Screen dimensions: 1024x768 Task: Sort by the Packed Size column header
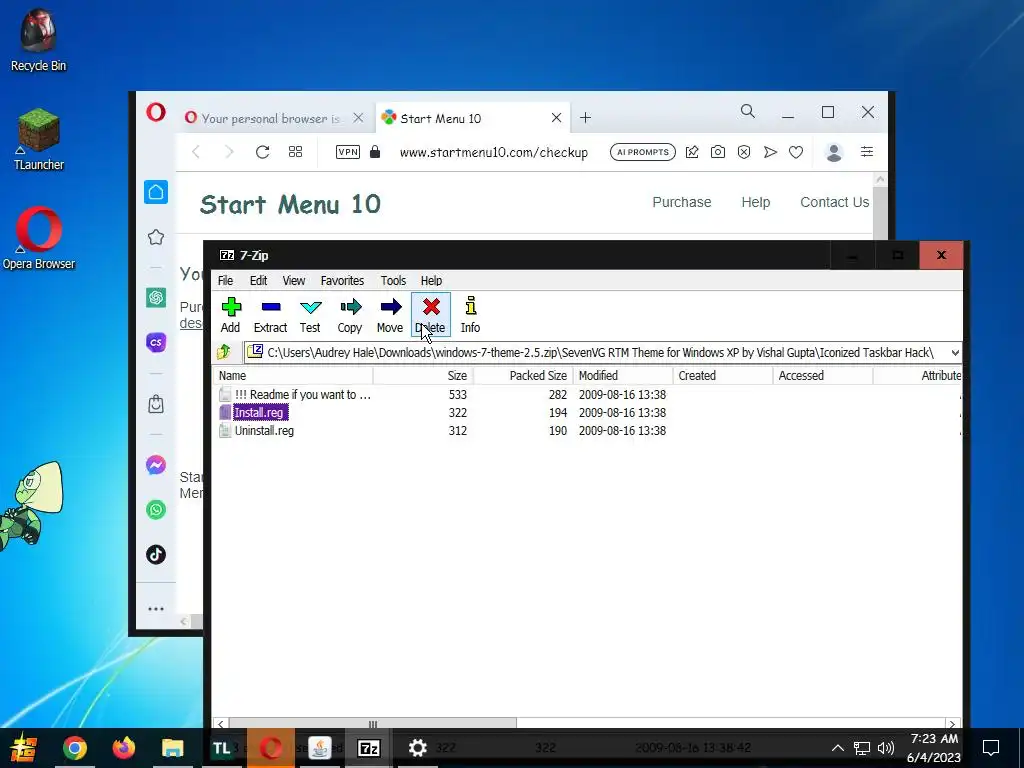pos(523,376)
